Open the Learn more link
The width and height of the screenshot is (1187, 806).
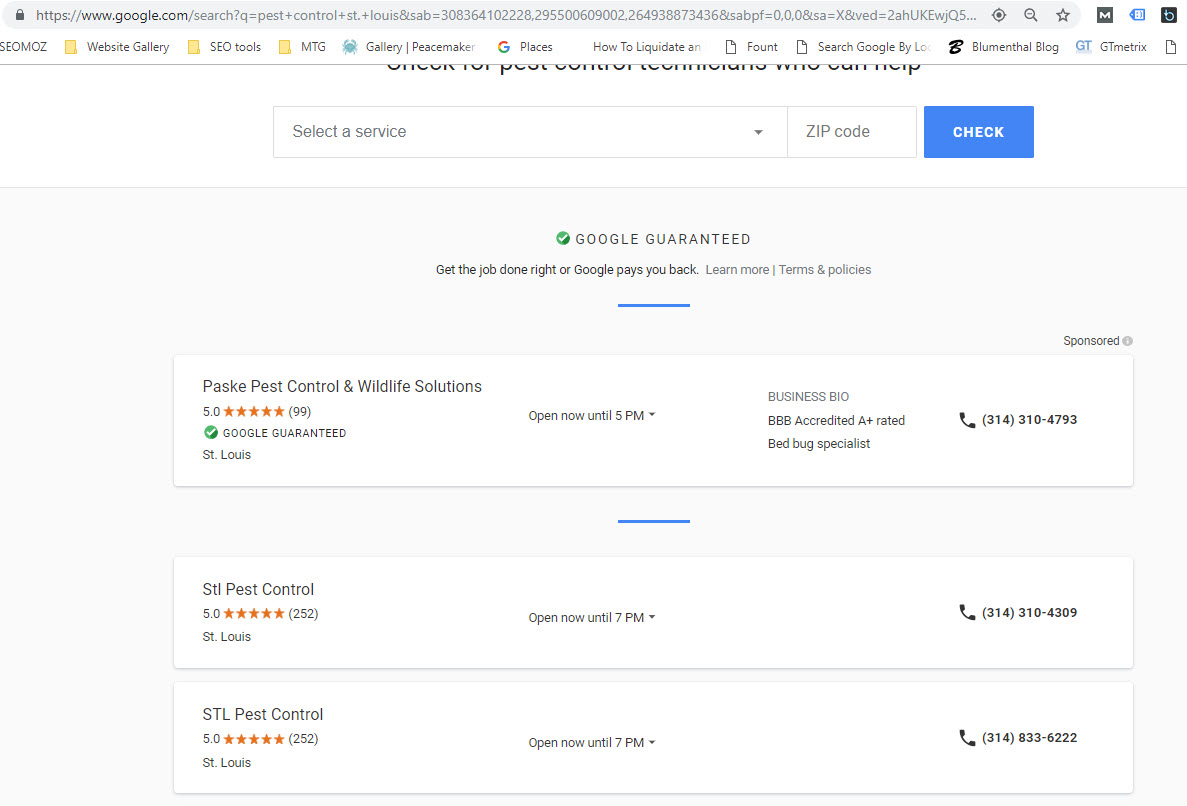point(737,269)
